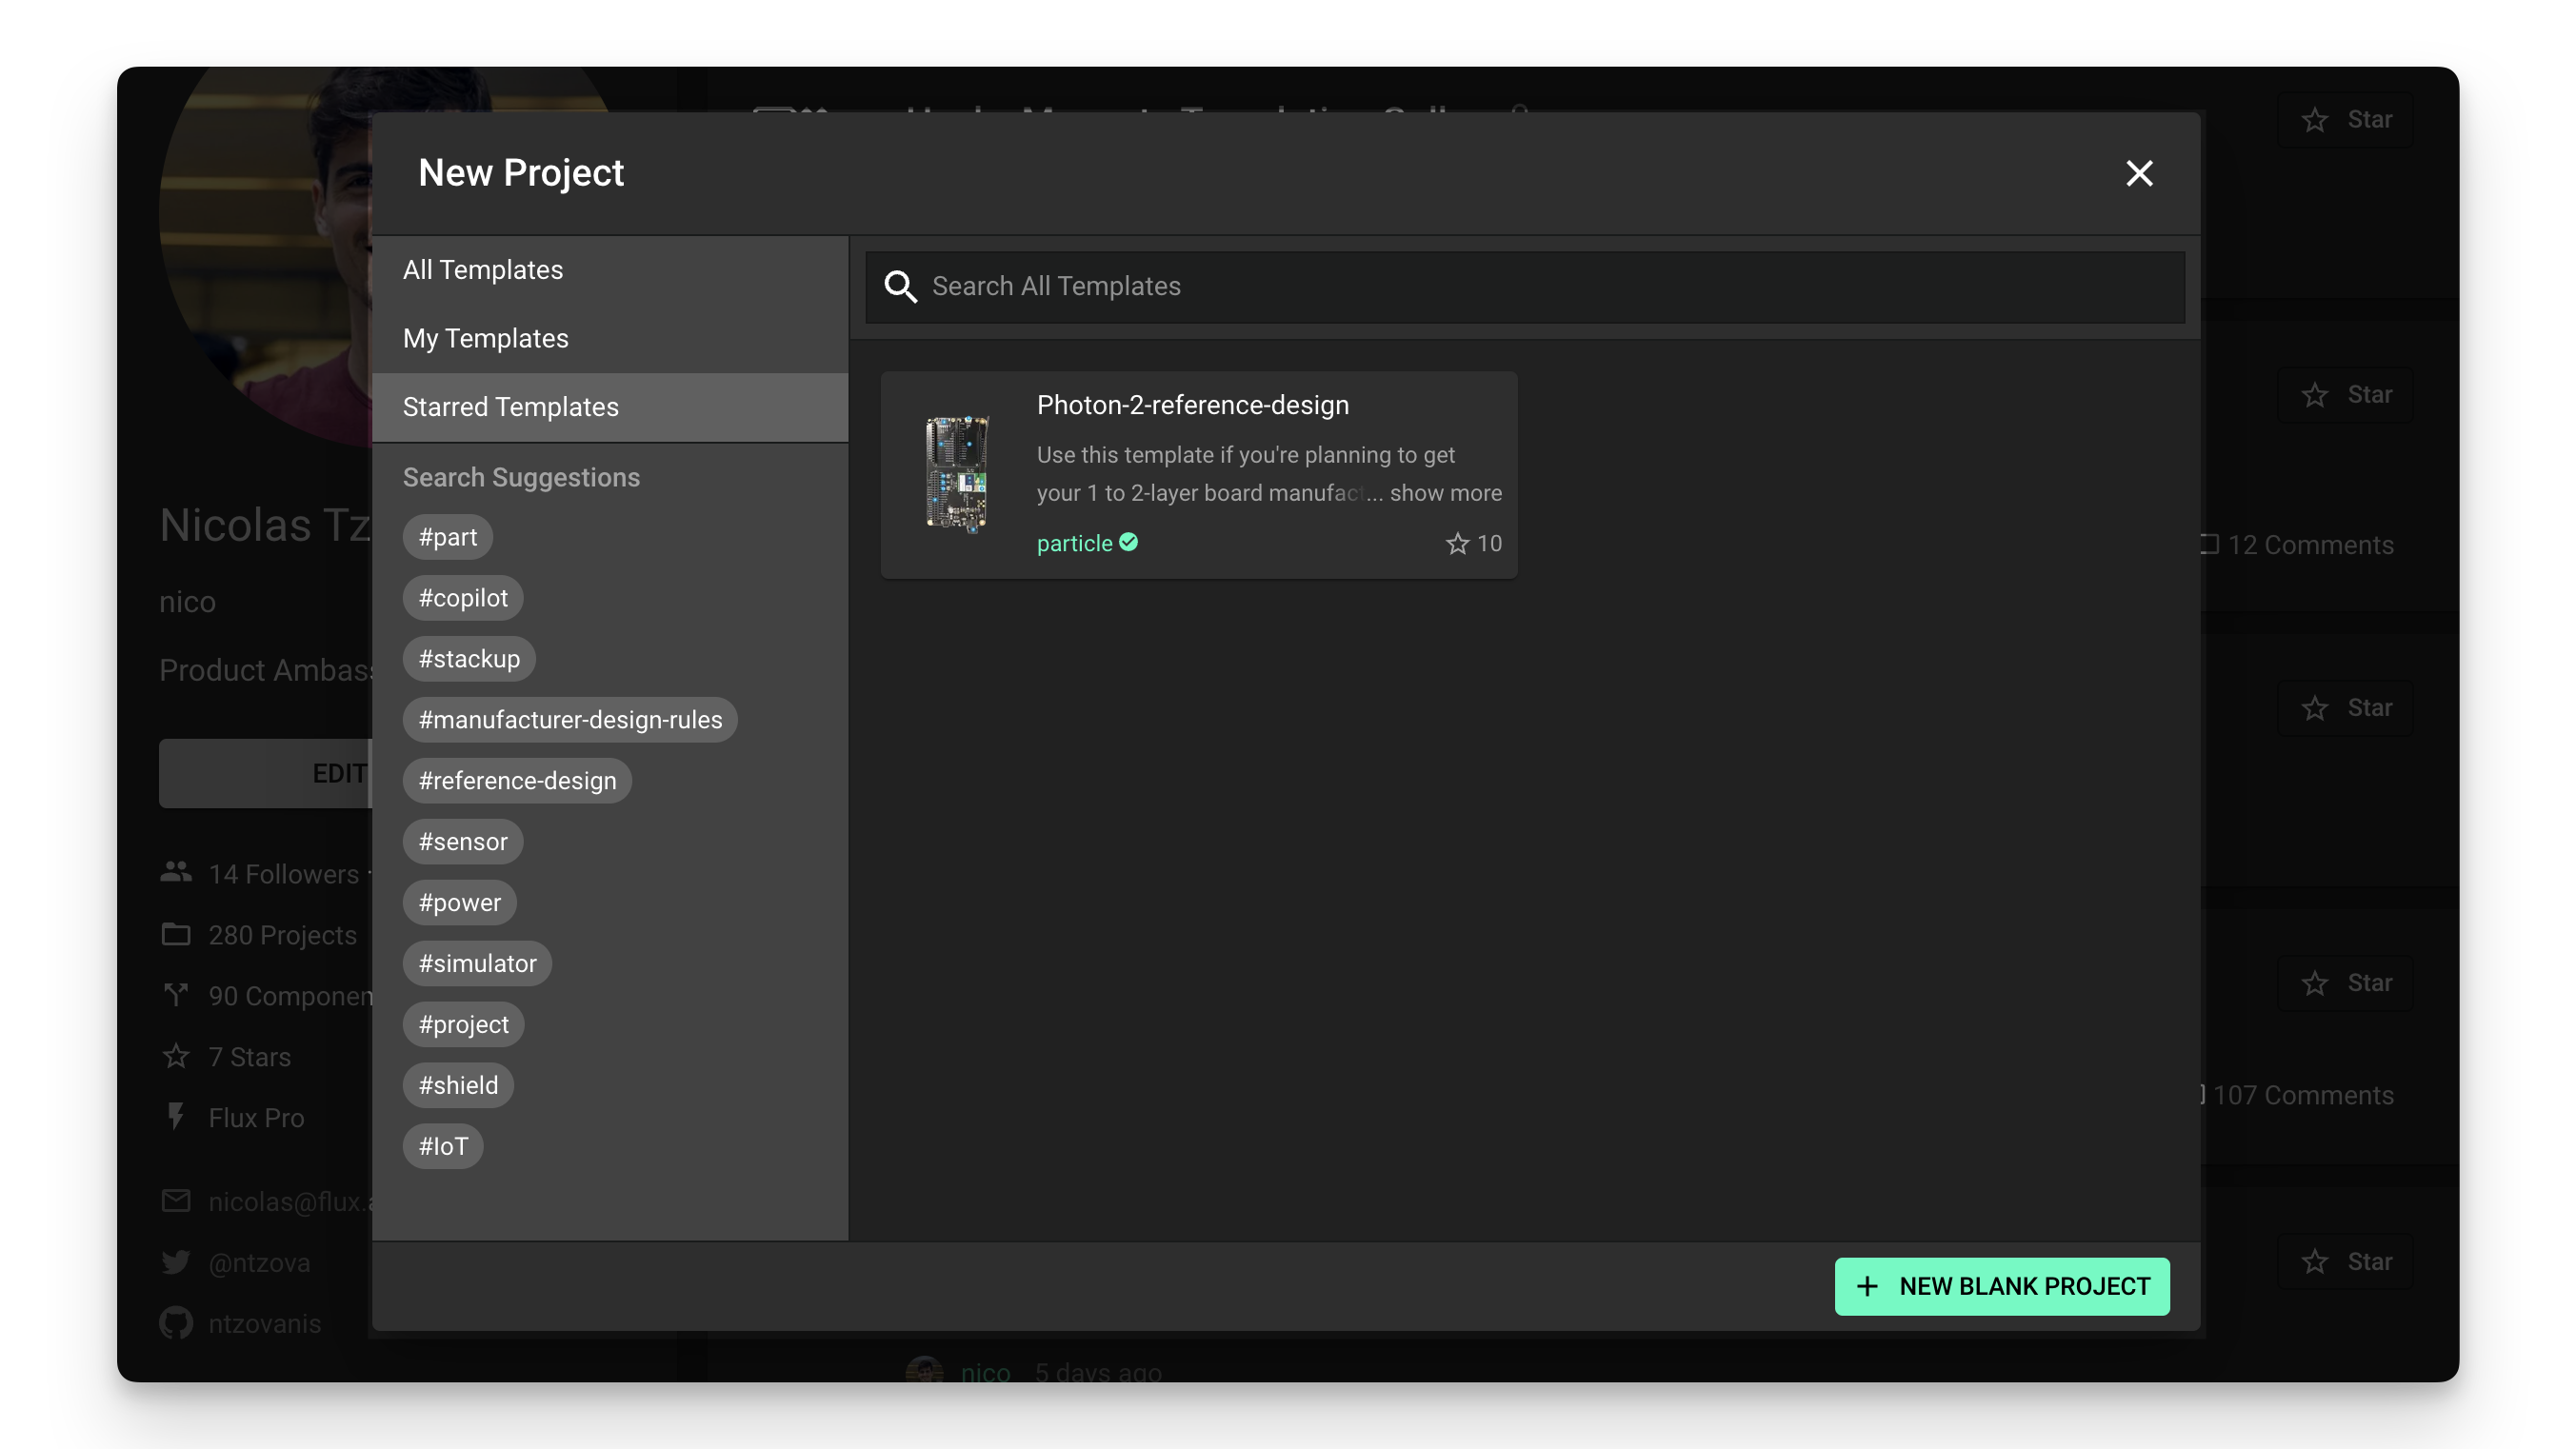
Task: Click particle's verified checkmark badge
Action: pyautogui.click(x=1129, y=542)
